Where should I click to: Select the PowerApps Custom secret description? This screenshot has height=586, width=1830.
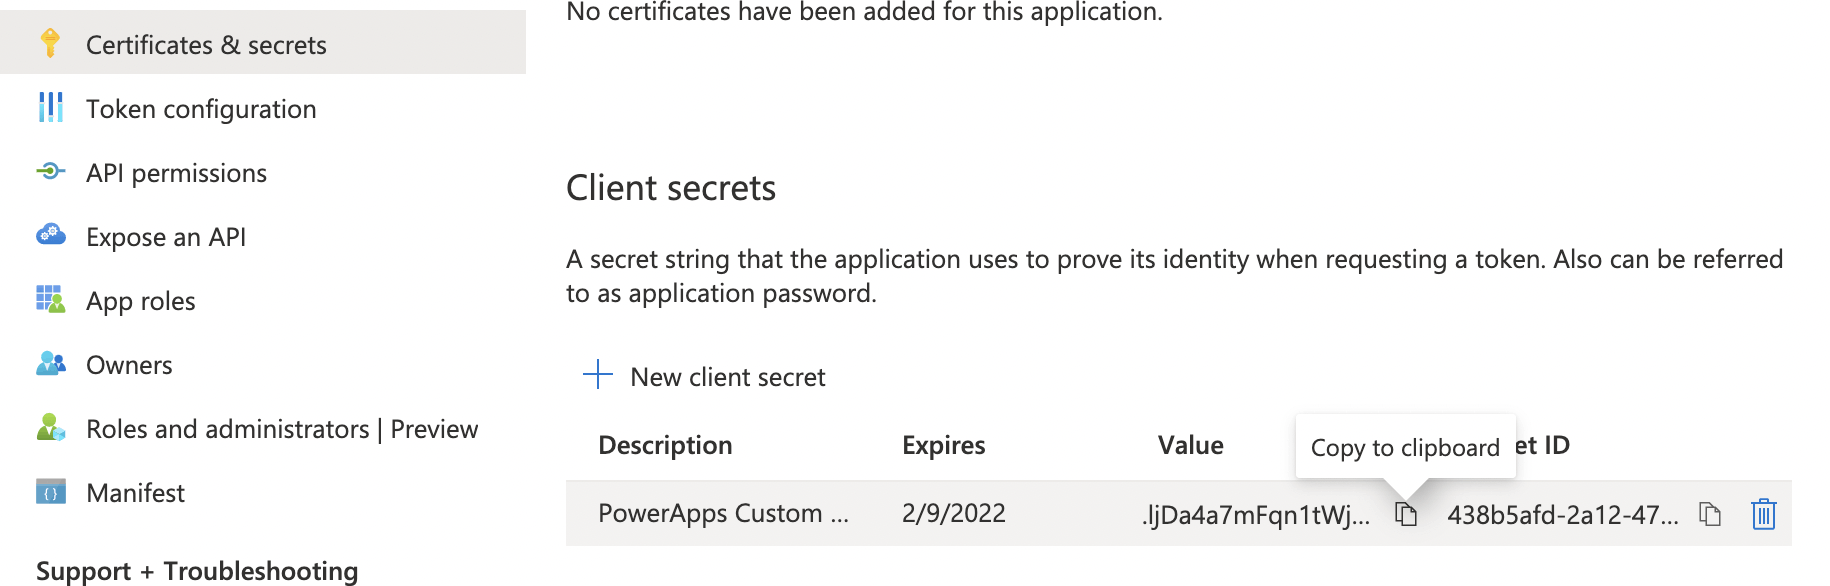722,514
